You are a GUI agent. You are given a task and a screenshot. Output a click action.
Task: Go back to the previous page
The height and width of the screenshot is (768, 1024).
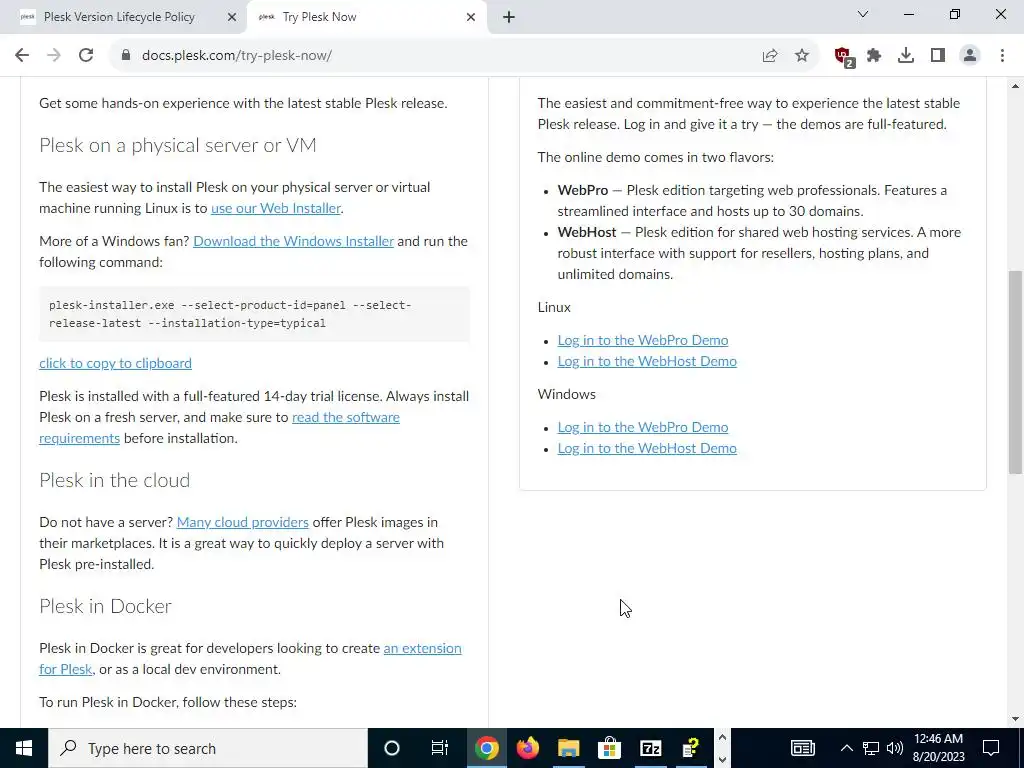pos(22,56)
